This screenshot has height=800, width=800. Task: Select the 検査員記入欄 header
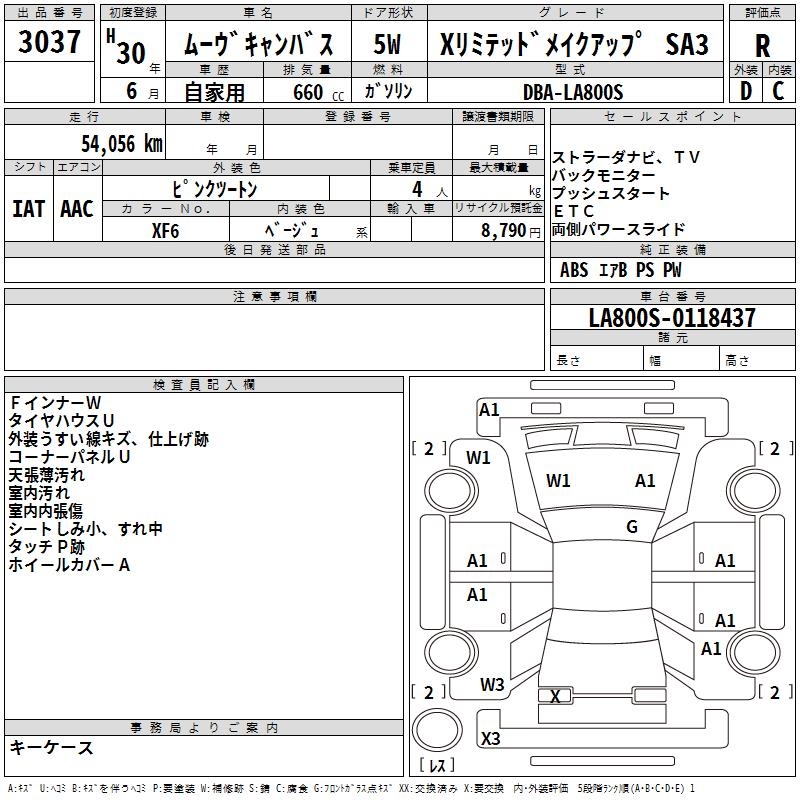pyautogui.click(x=204, y=385)
